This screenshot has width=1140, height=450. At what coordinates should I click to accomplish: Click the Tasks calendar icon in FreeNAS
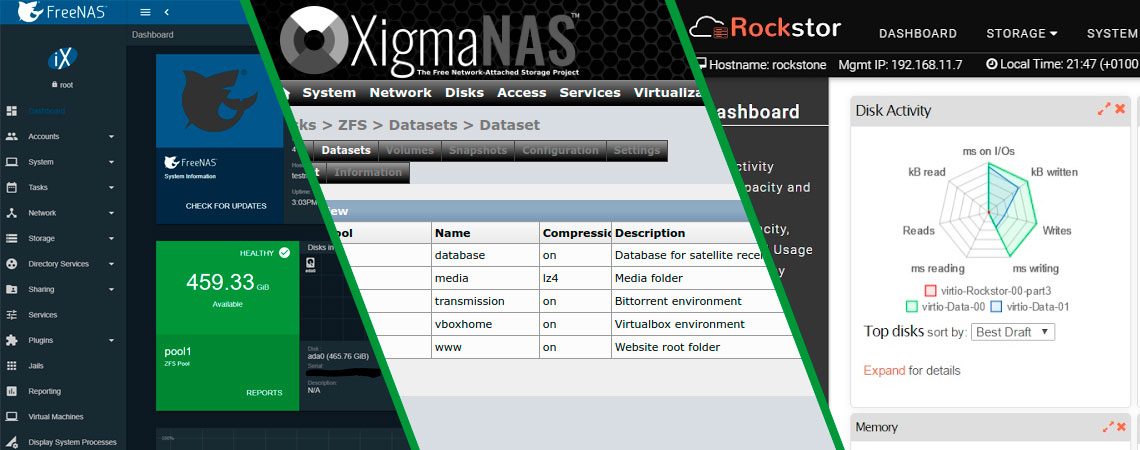(x=12, y=188)
